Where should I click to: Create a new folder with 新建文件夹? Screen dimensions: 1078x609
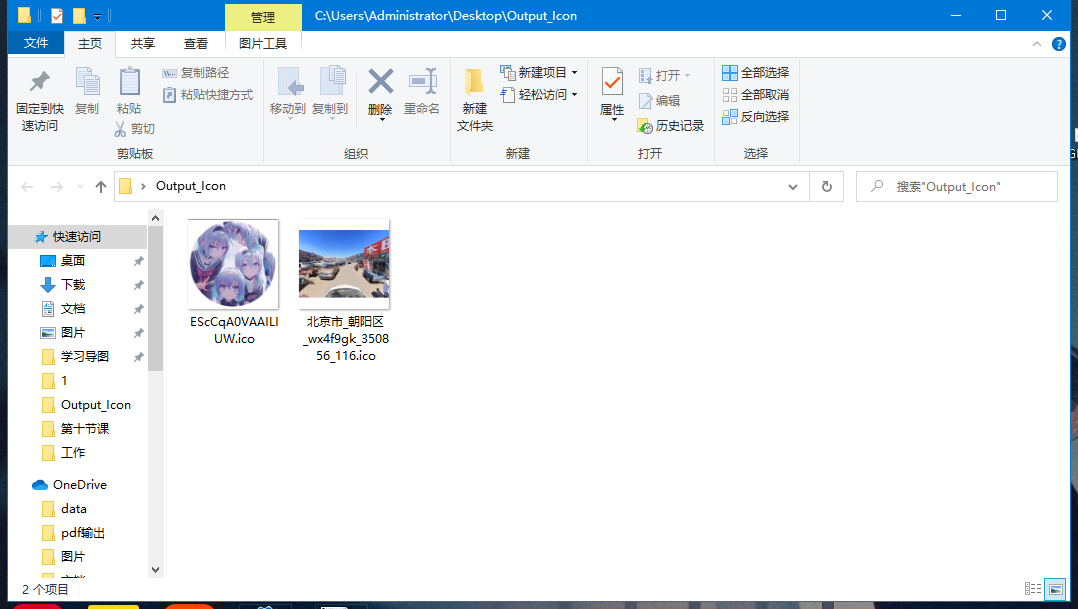click(474, 100)
